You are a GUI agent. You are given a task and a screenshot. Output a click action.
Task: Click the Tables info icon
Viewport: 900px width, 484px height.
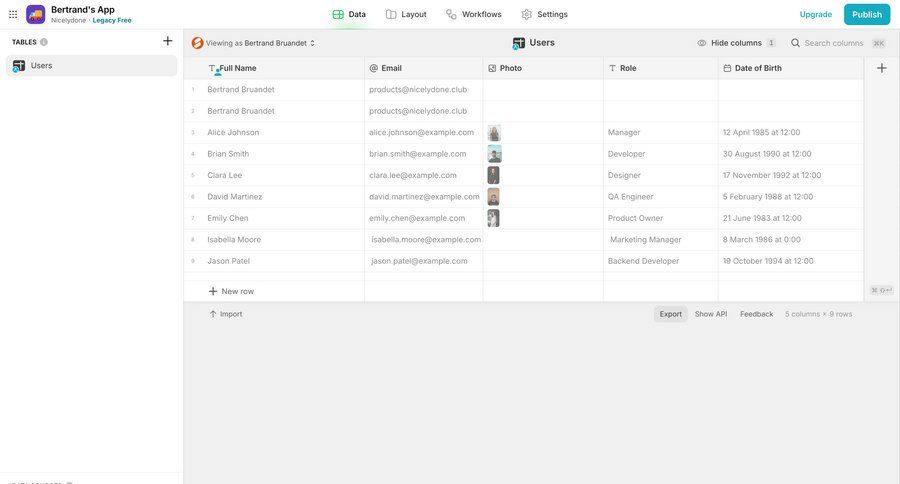click(x=44, y=42)
